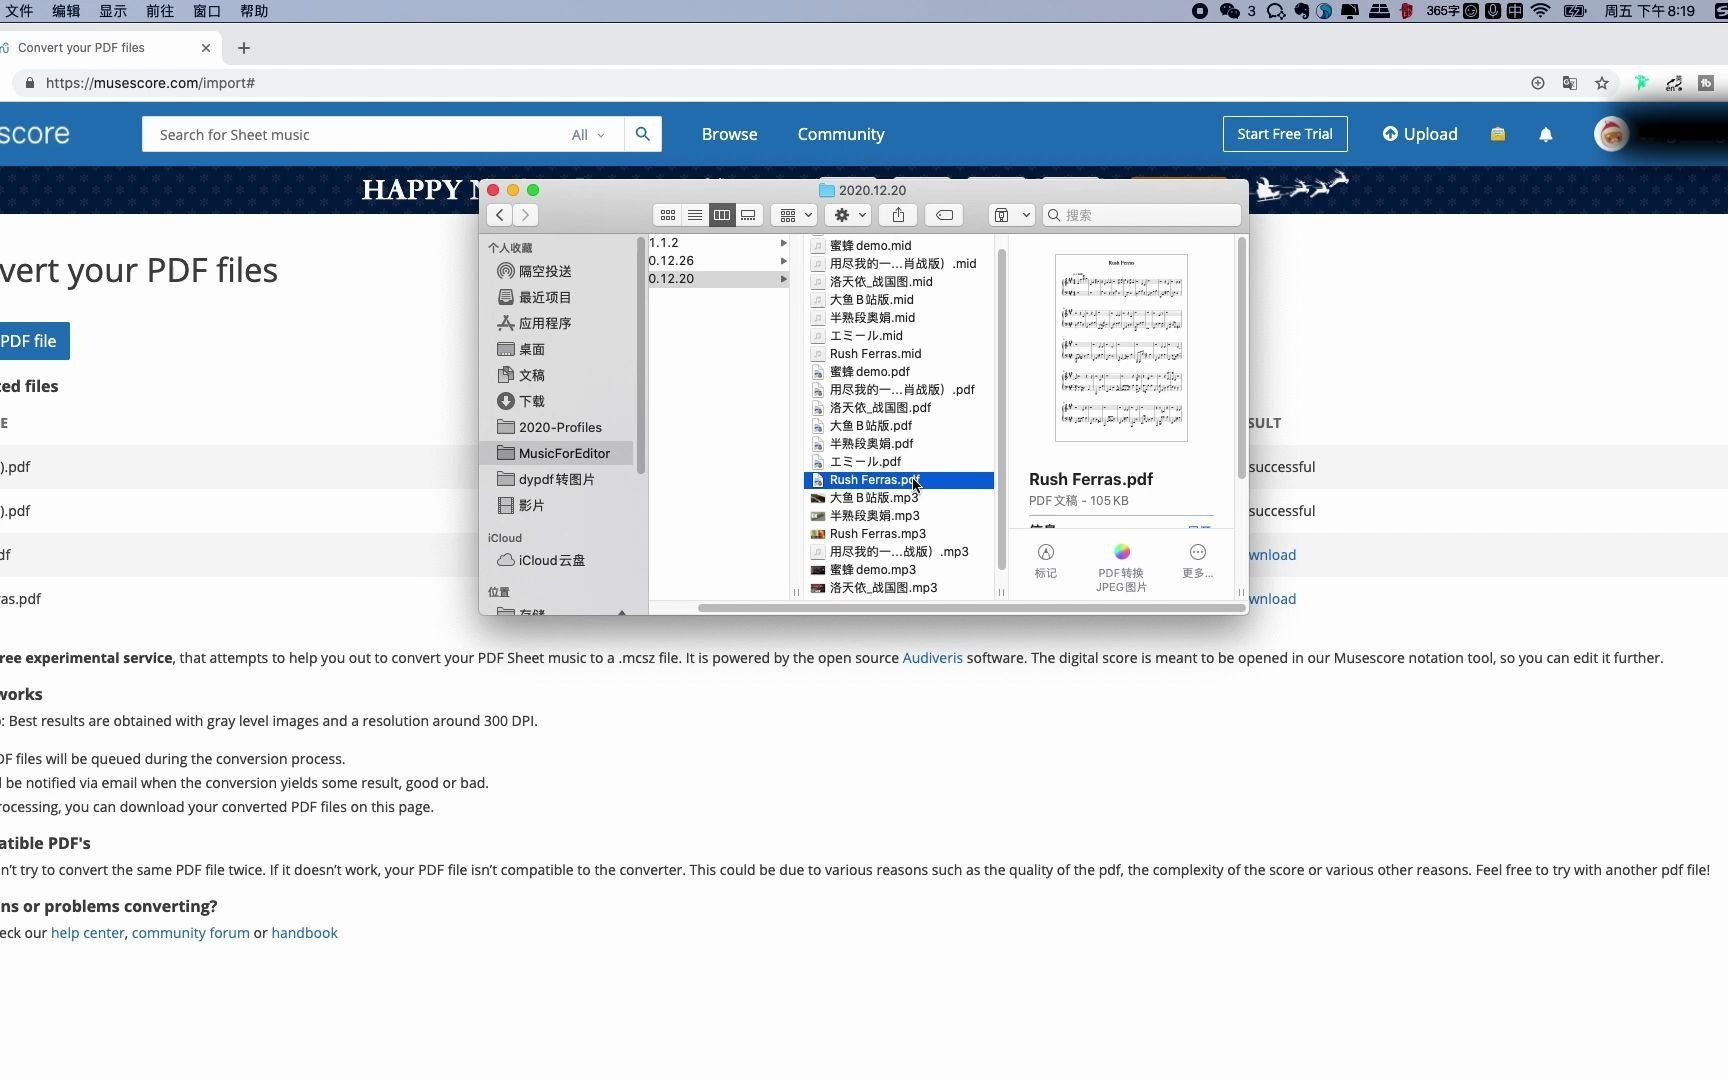The height and width of the screenshot is (1080, 1728).
Task: Open 2020-Profiles folder in sidebar
Action: tap(560, 427)
